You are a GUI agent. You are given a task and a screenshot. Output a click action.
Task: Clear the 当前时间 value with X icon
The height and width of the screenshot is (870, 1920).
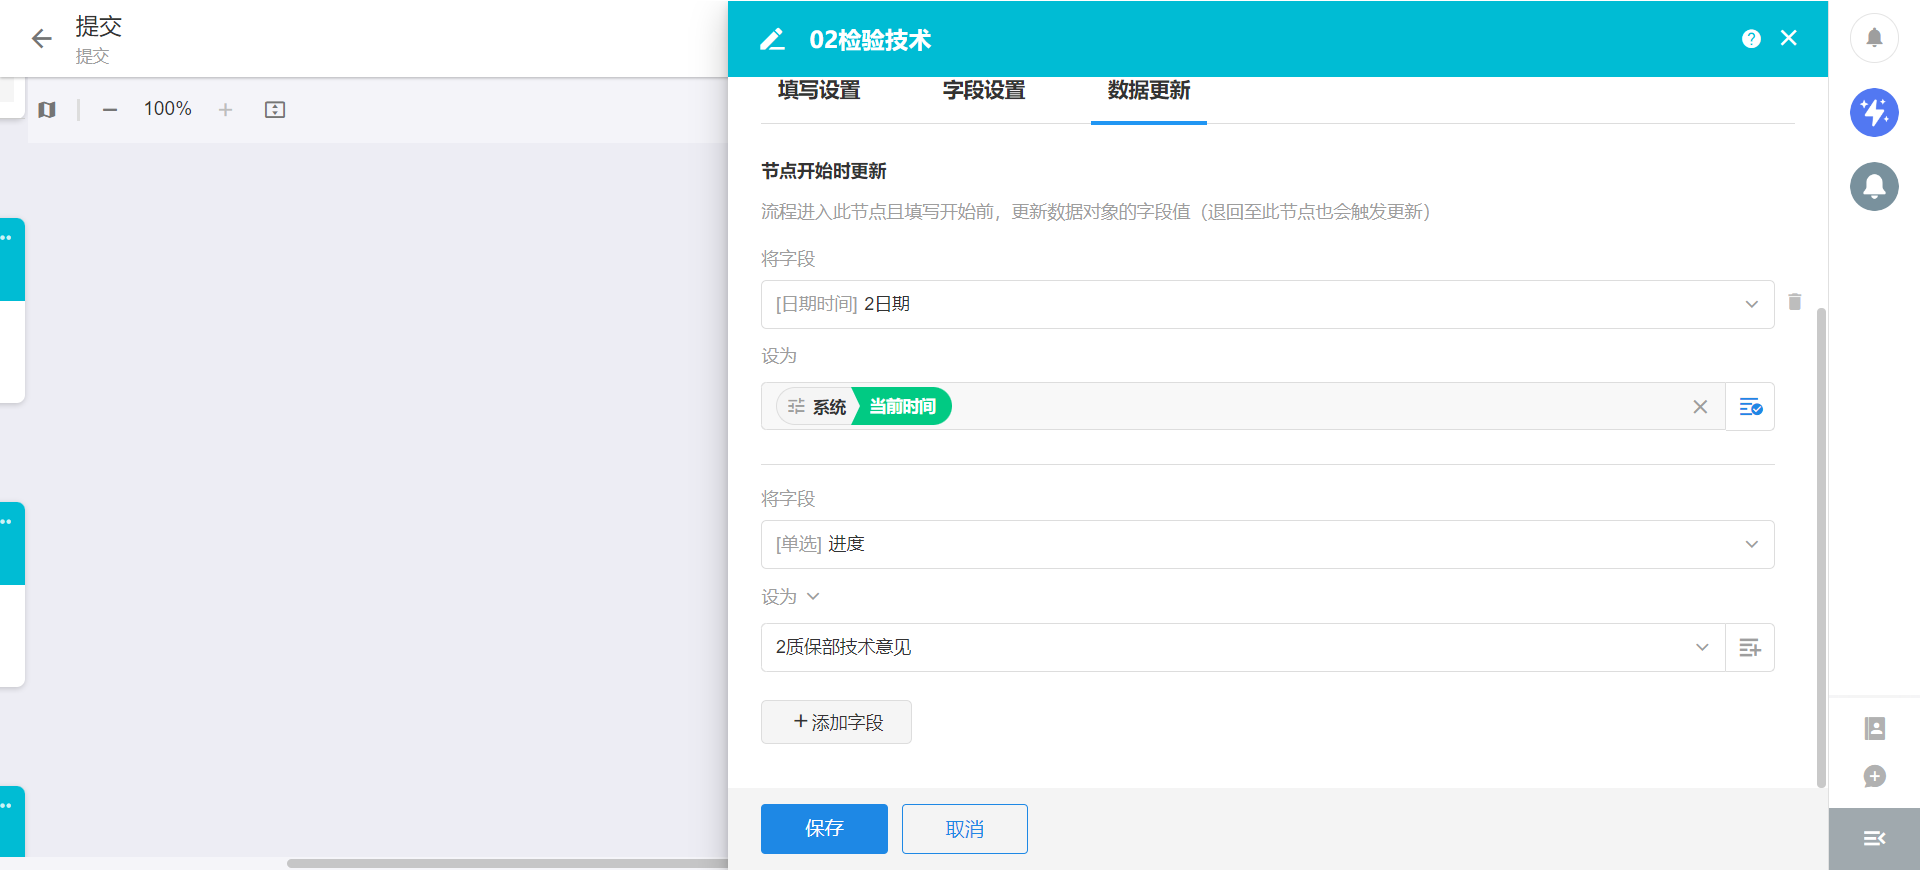coord(1699,407)
